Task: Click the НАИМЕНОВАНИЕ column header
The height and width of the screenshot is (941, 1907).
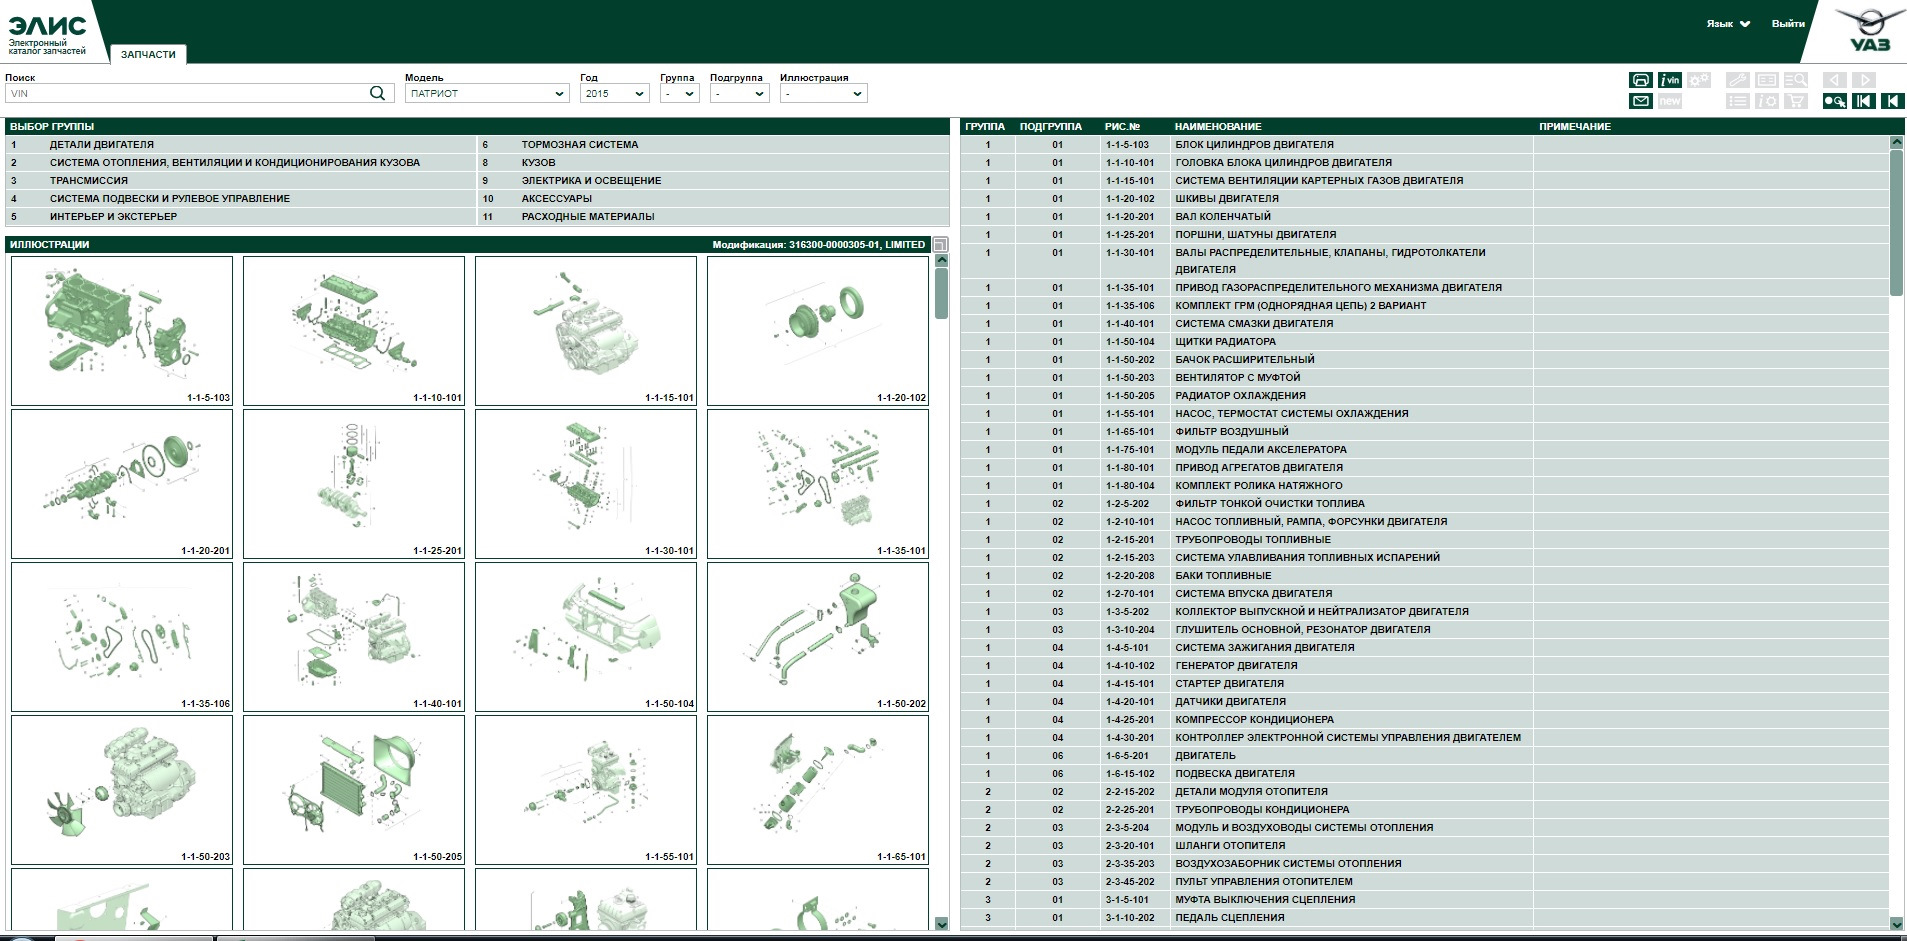Action: click(1218, 127)
